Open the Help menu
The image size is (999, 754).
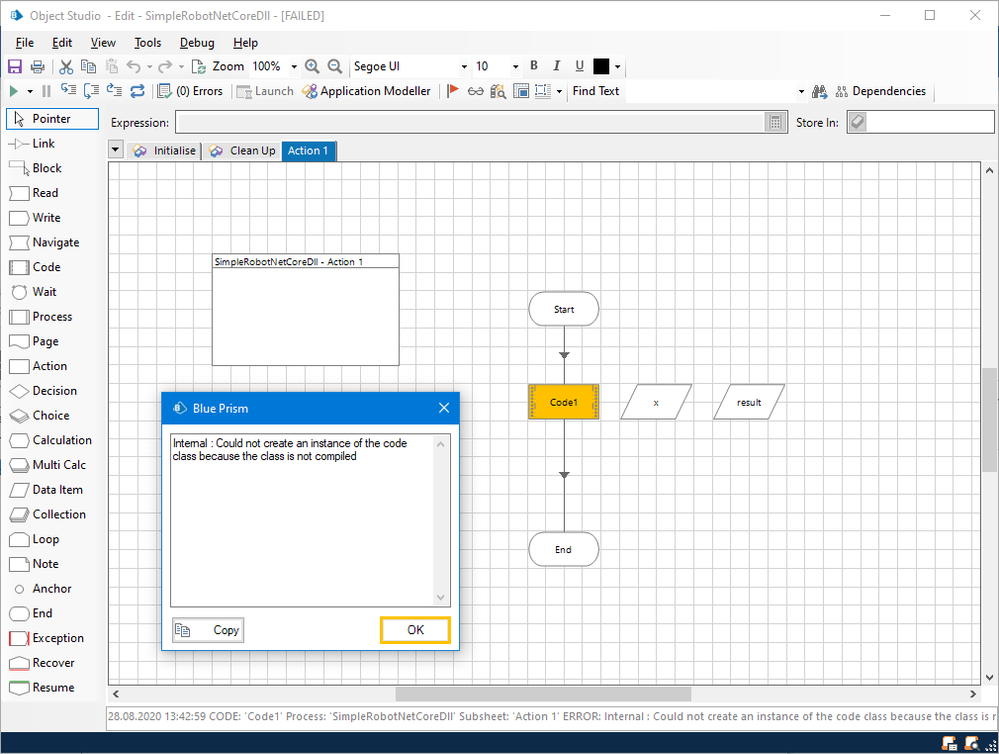[x=245, y=43]
